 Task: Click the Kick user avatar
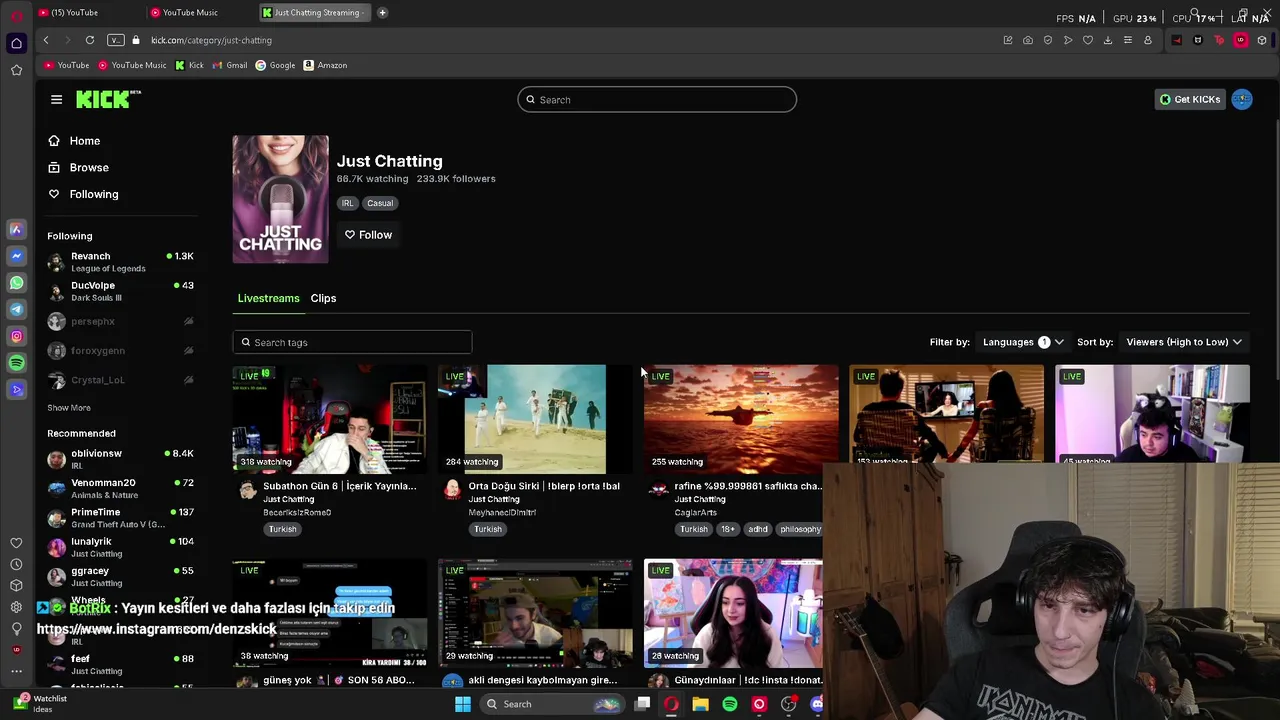pos(1242,99)
